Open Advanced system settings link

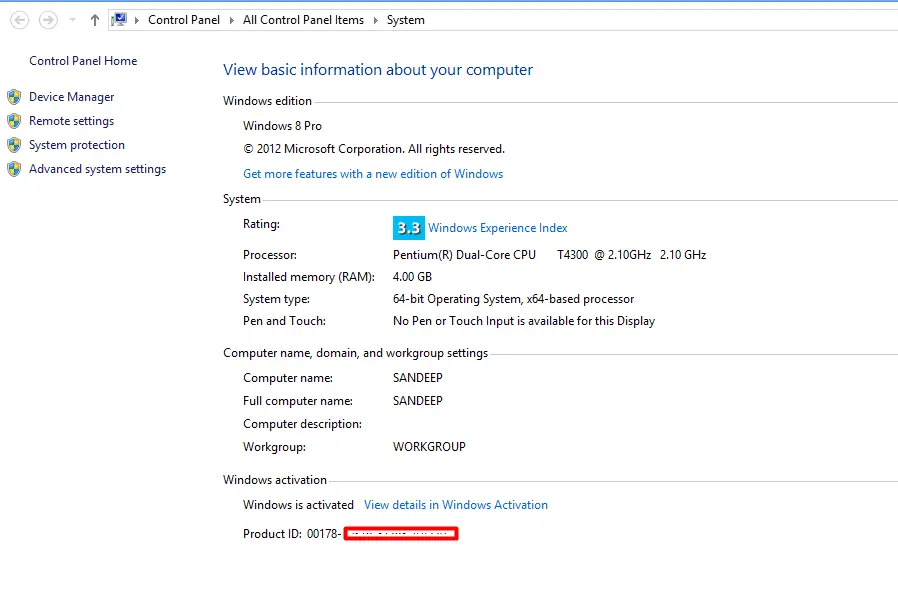[97, 169]
